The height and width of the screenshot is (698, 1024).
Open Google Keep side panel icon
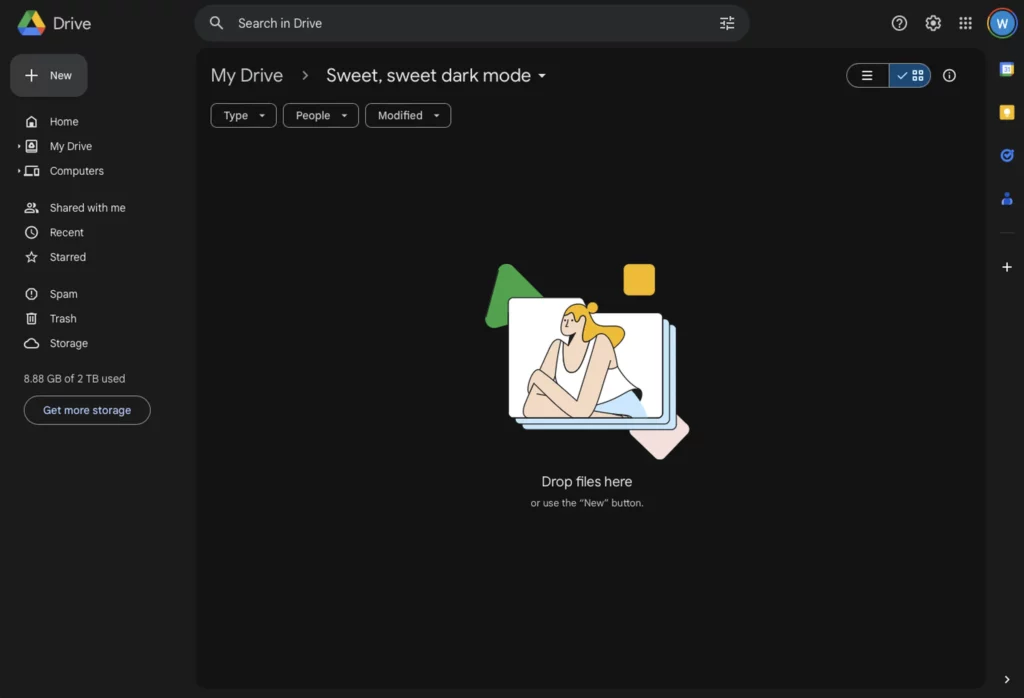pyautogui.click(x=1007, y=112)
